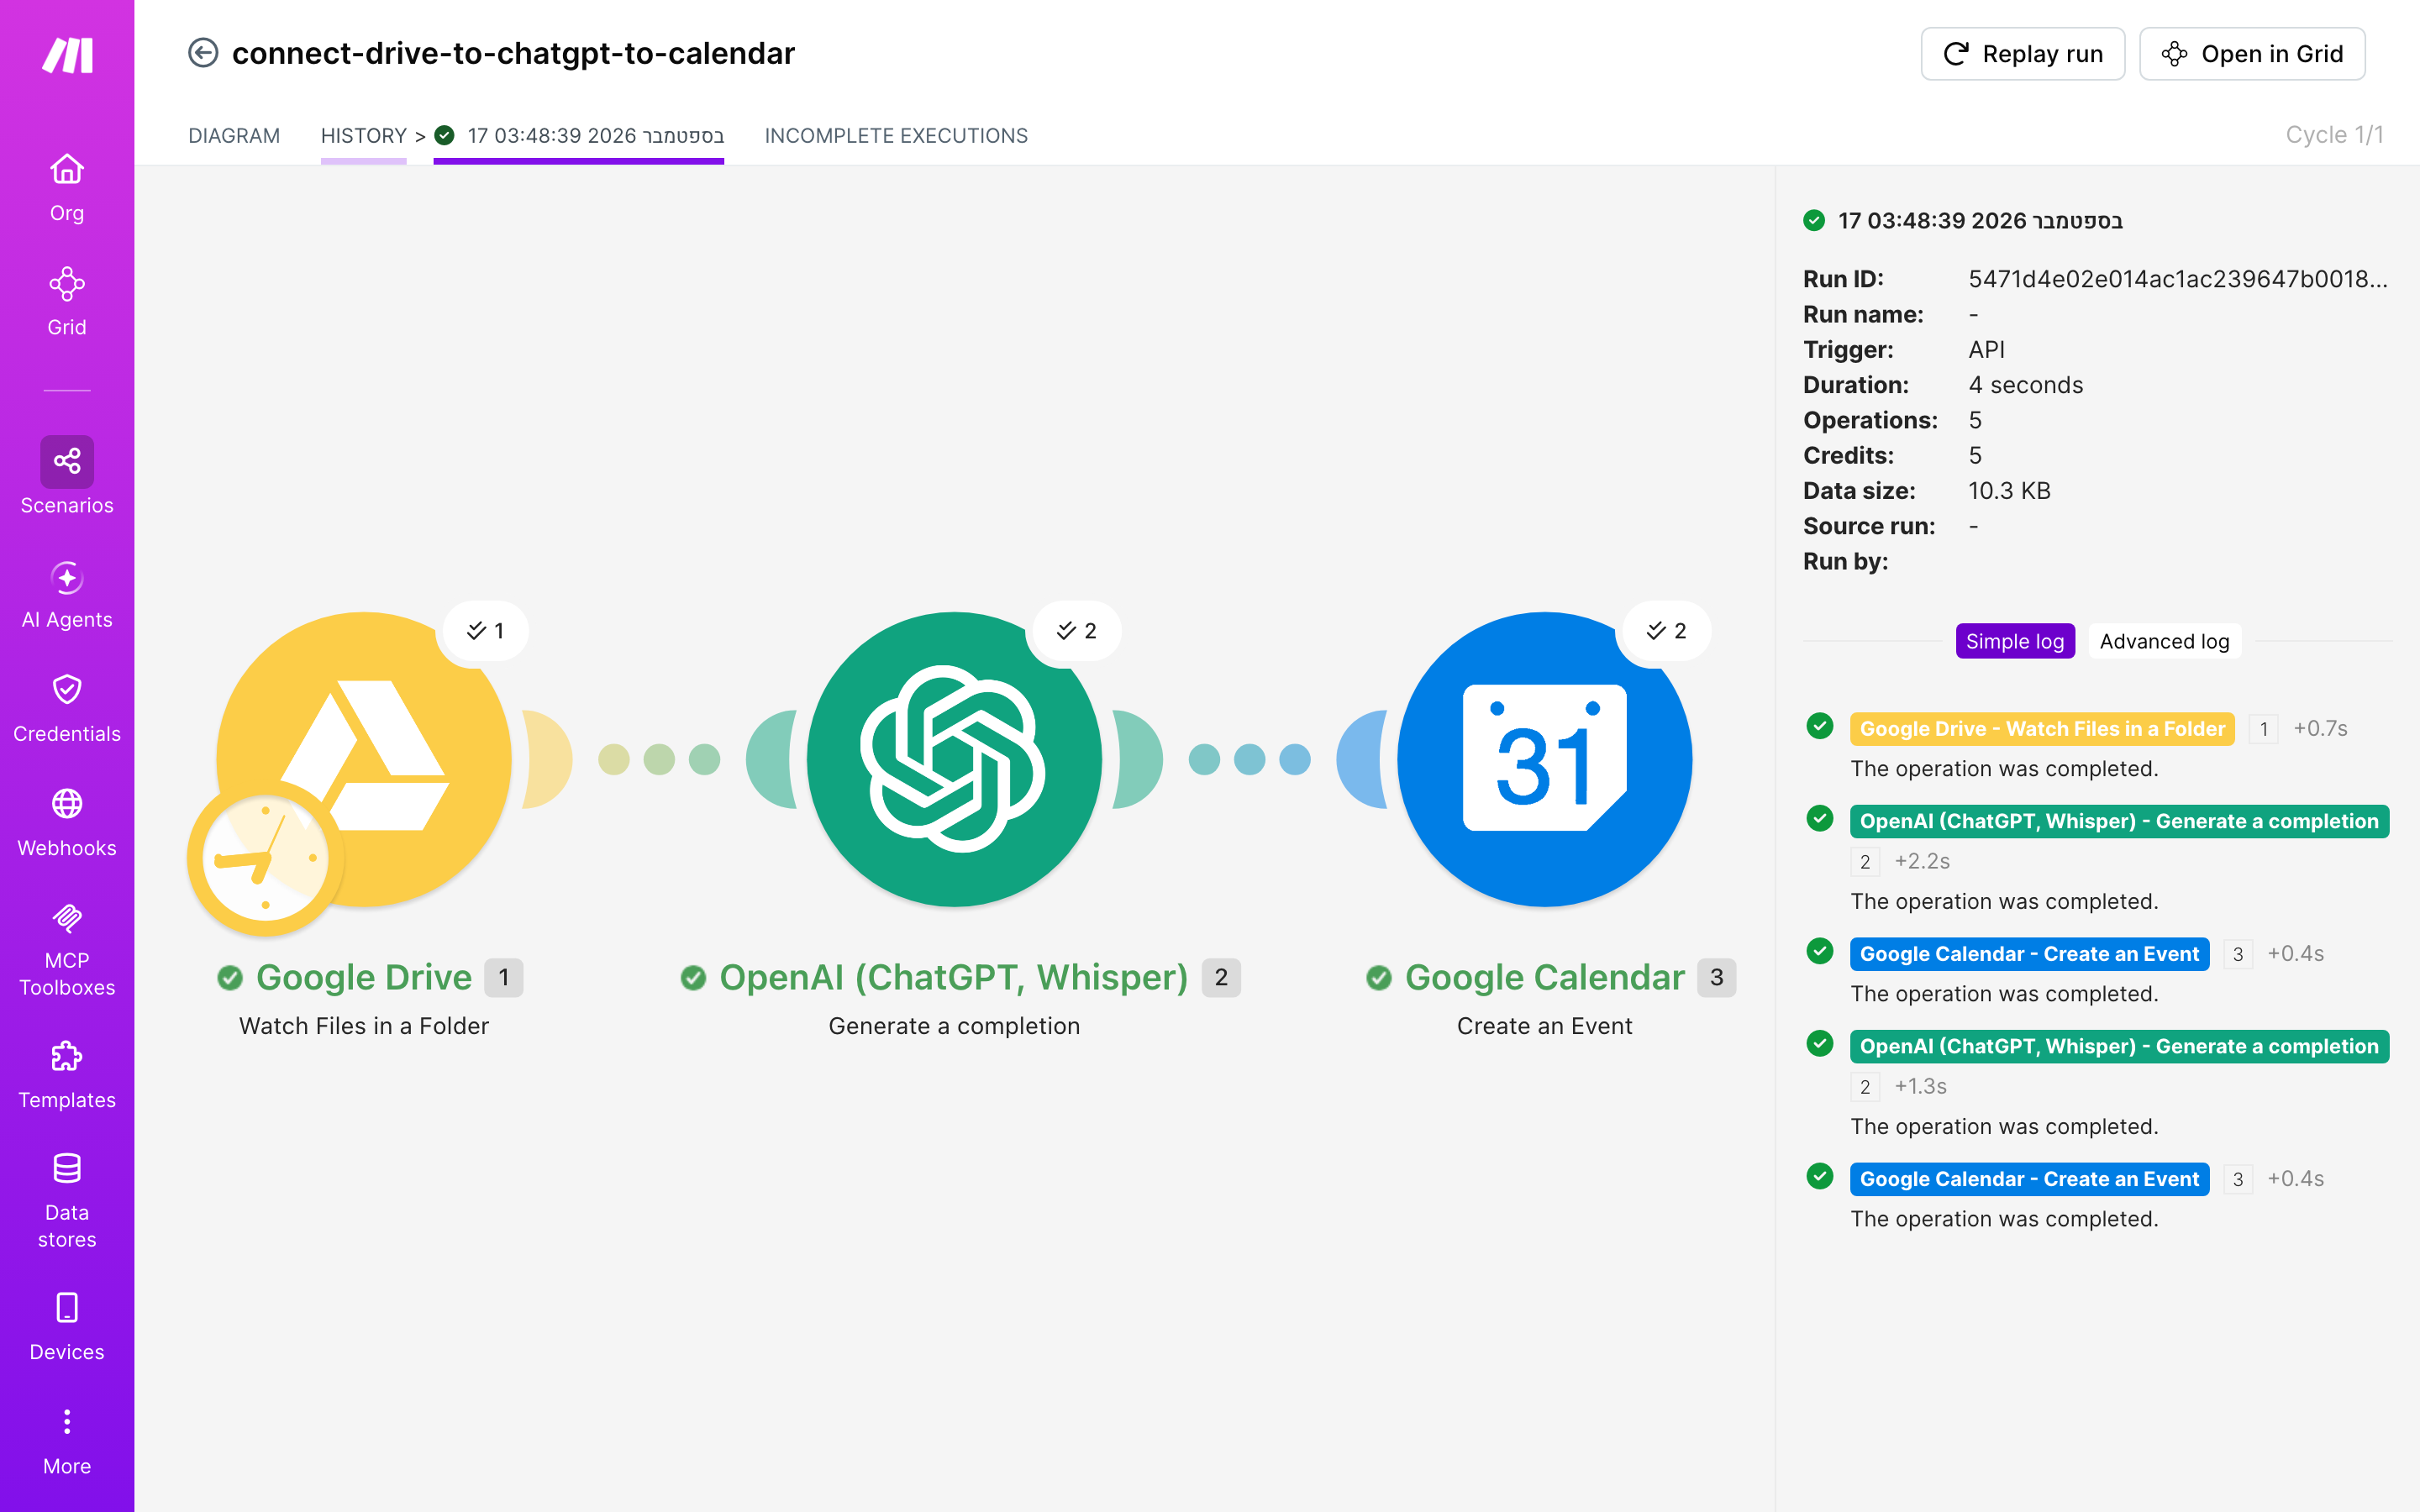This screenshot has height=1512, width=2420.
Task: Select Scenarios in the sidebar
Action: tap(67, 476)
